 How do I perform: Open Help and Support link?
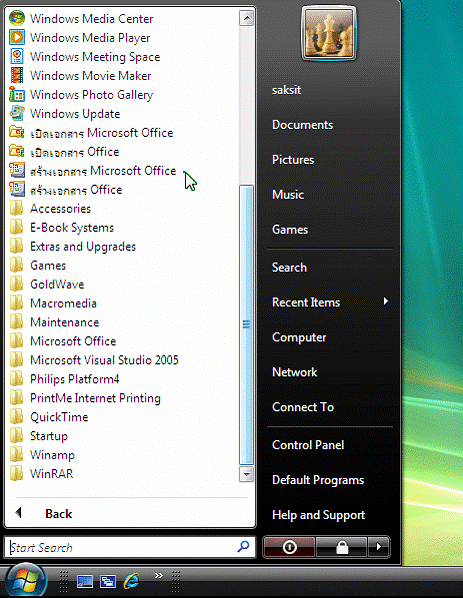pyautogui.click(x=318, y=515)
